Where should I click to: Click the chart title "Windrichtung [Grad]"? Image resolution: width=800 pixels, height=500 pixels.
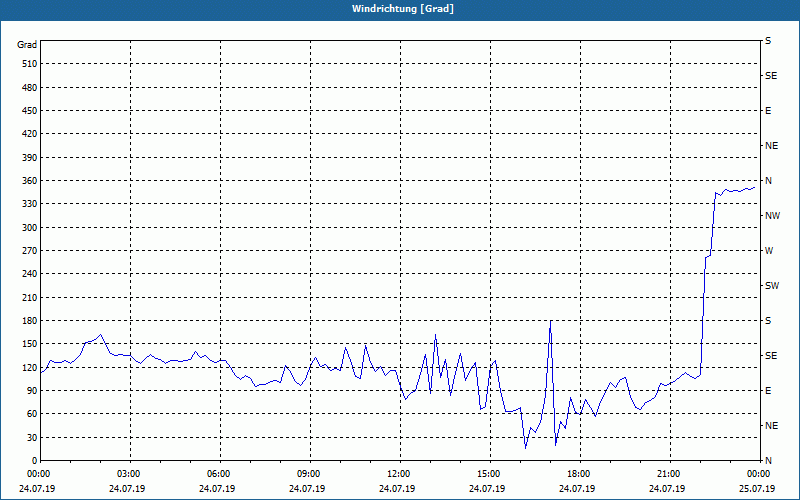(403, 9)
